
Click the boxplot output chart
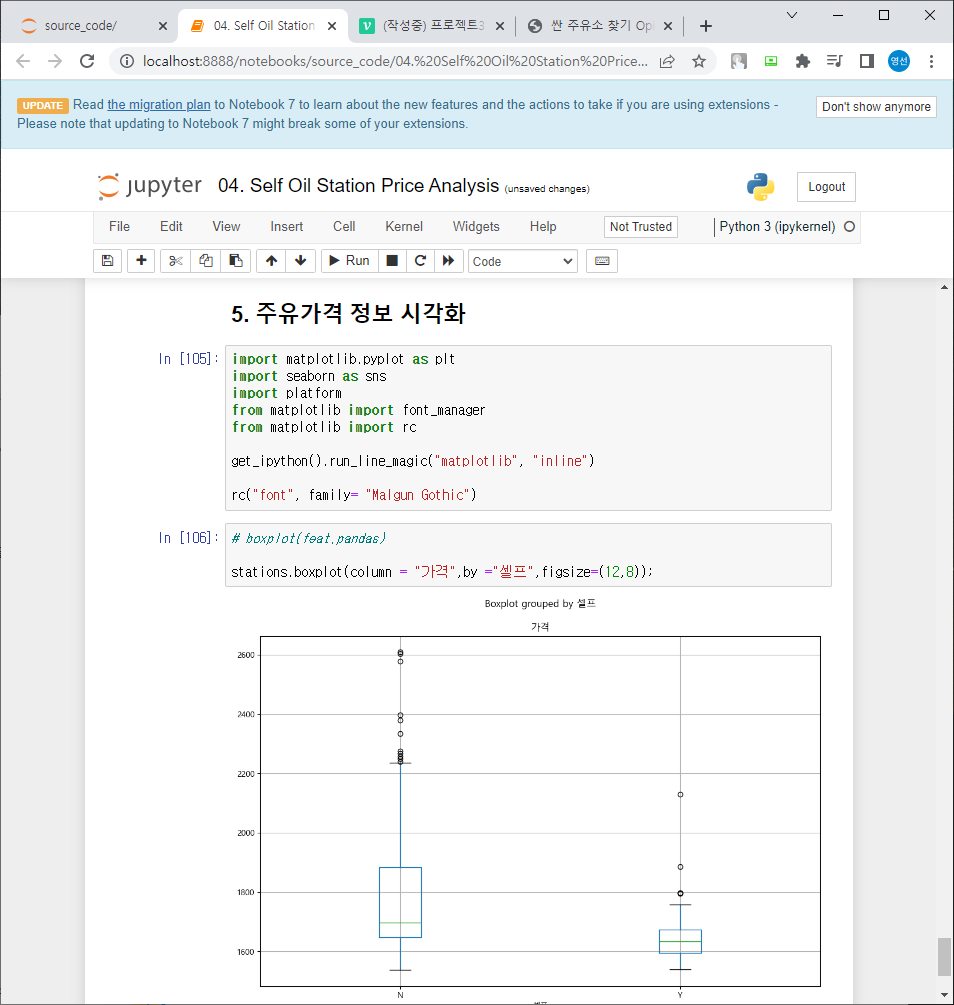coord(528,800)
